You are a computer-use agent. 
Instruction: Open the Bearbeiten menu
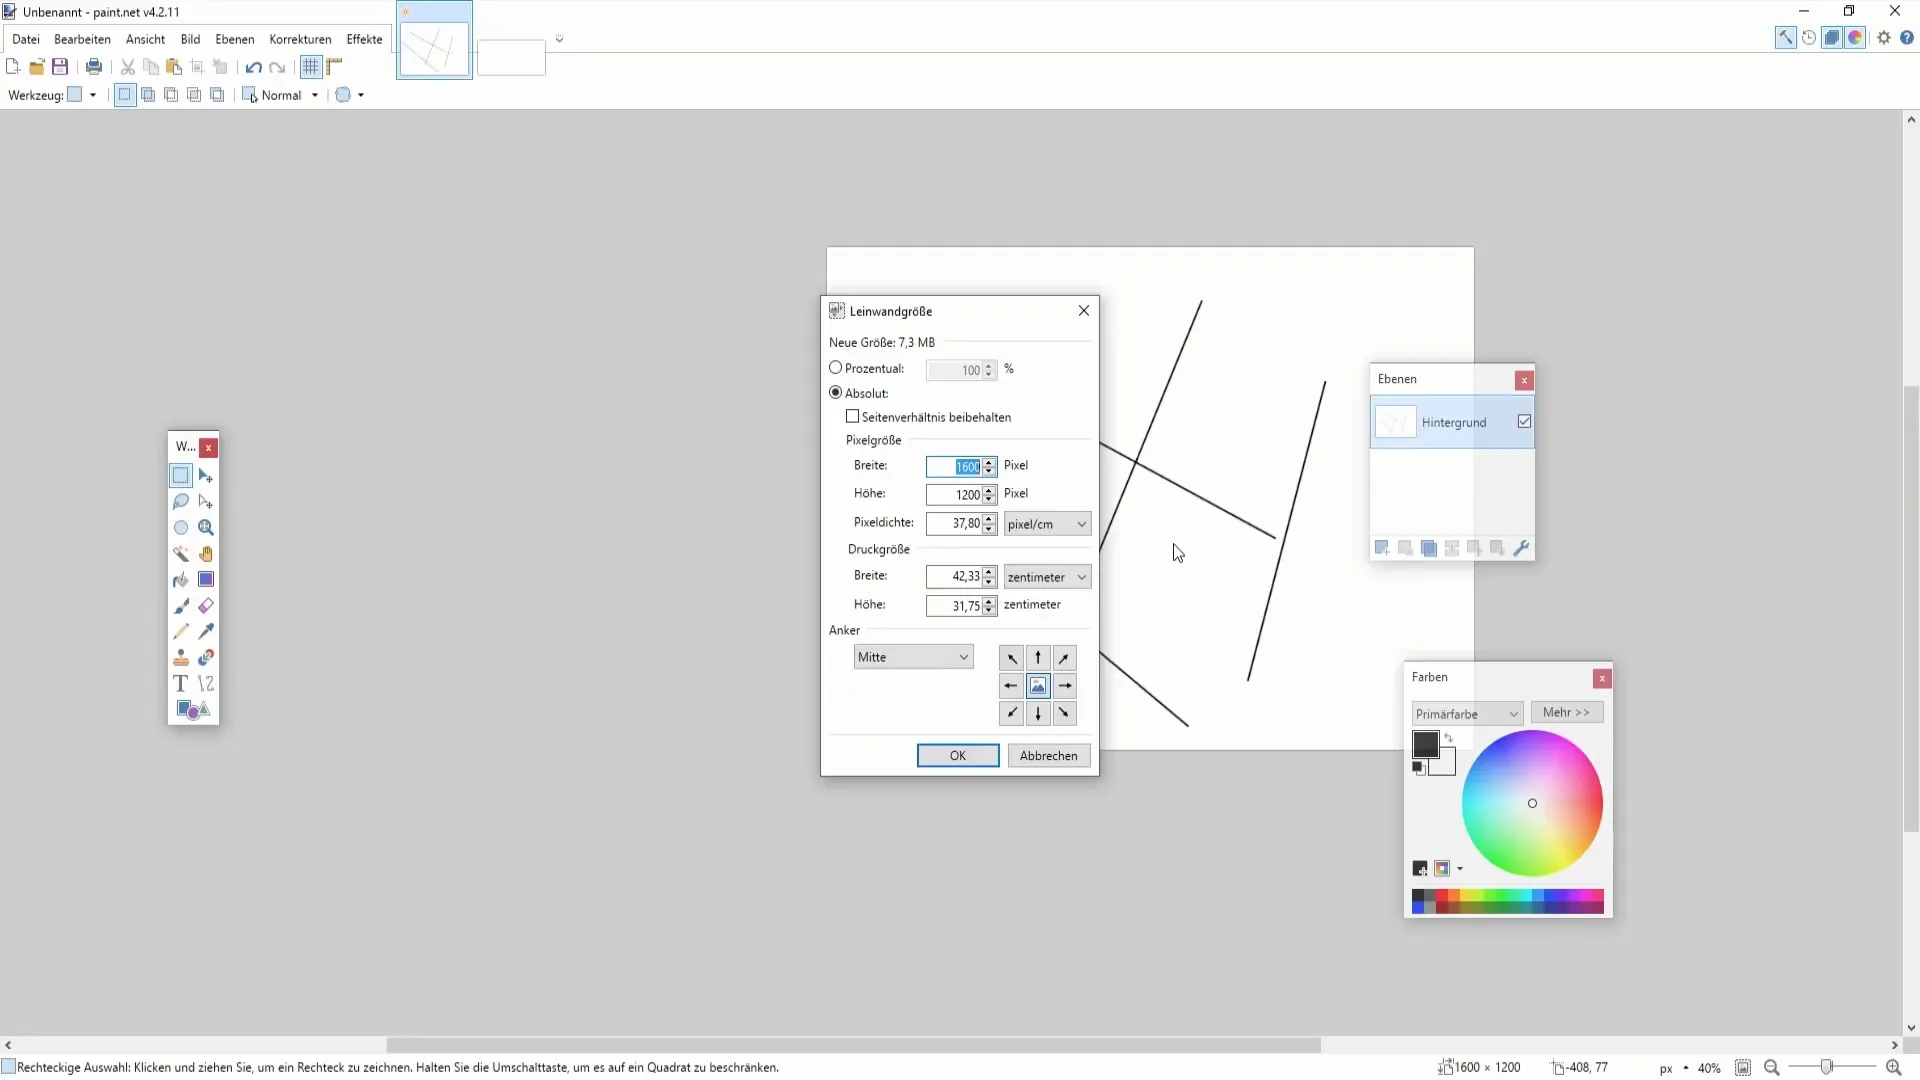pos(82,39)
